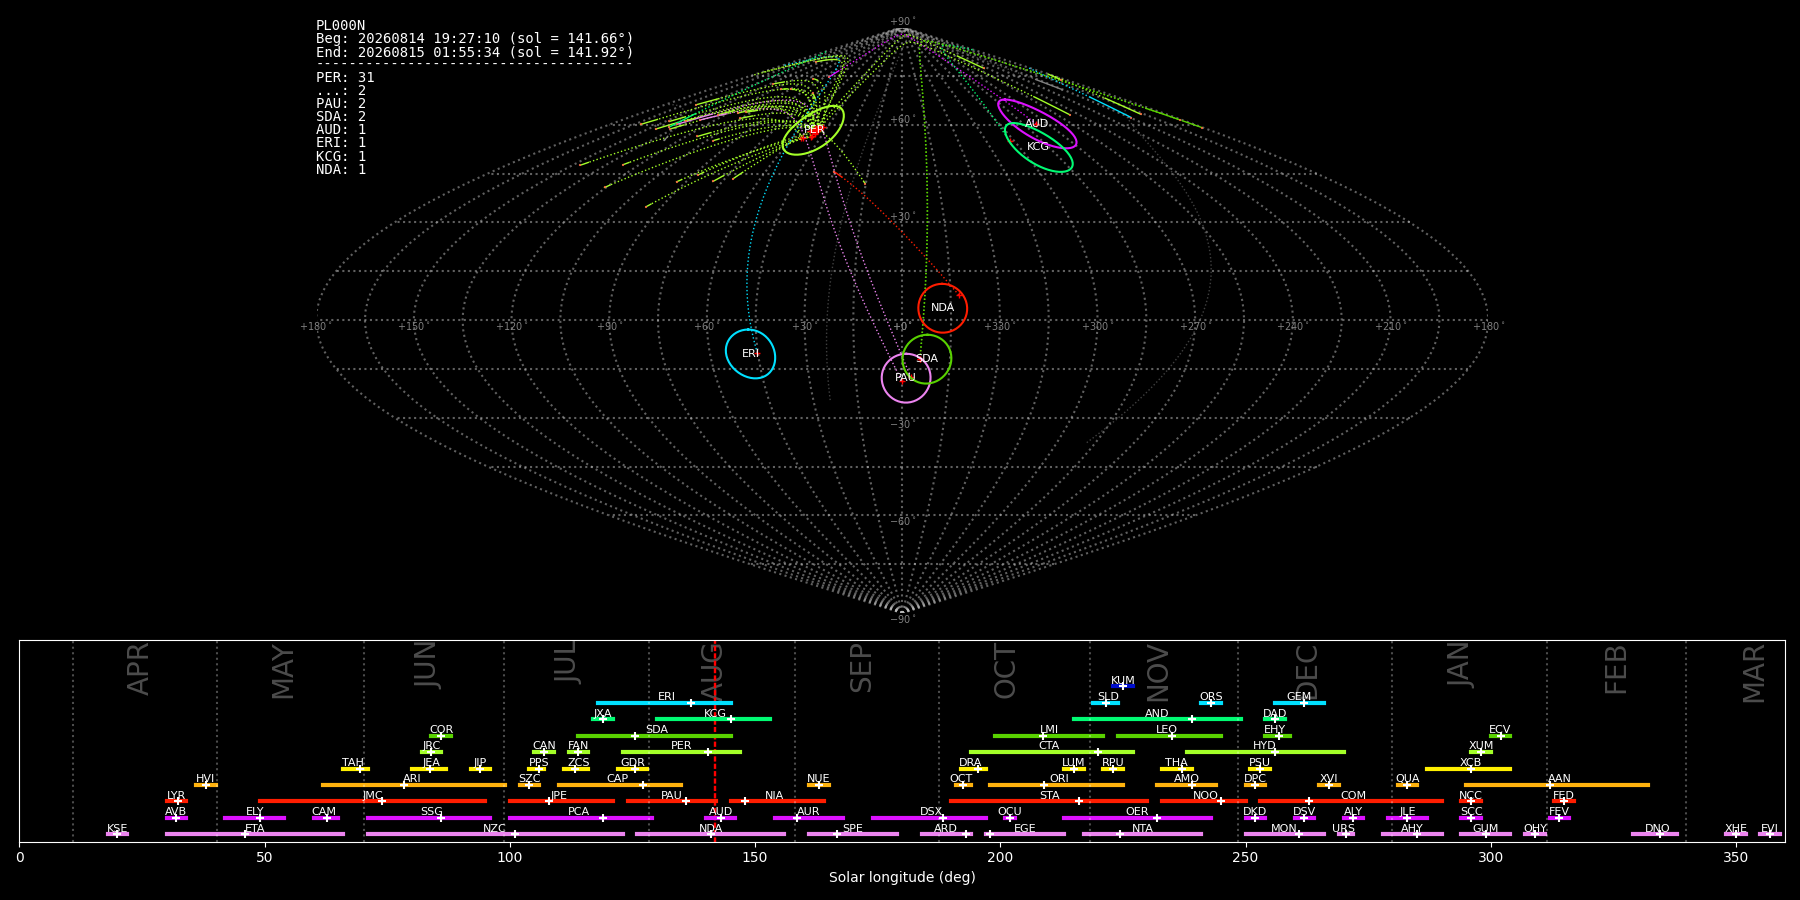Select the LEO shower bar
1800x900 pixels.
tap(1169, 736)
